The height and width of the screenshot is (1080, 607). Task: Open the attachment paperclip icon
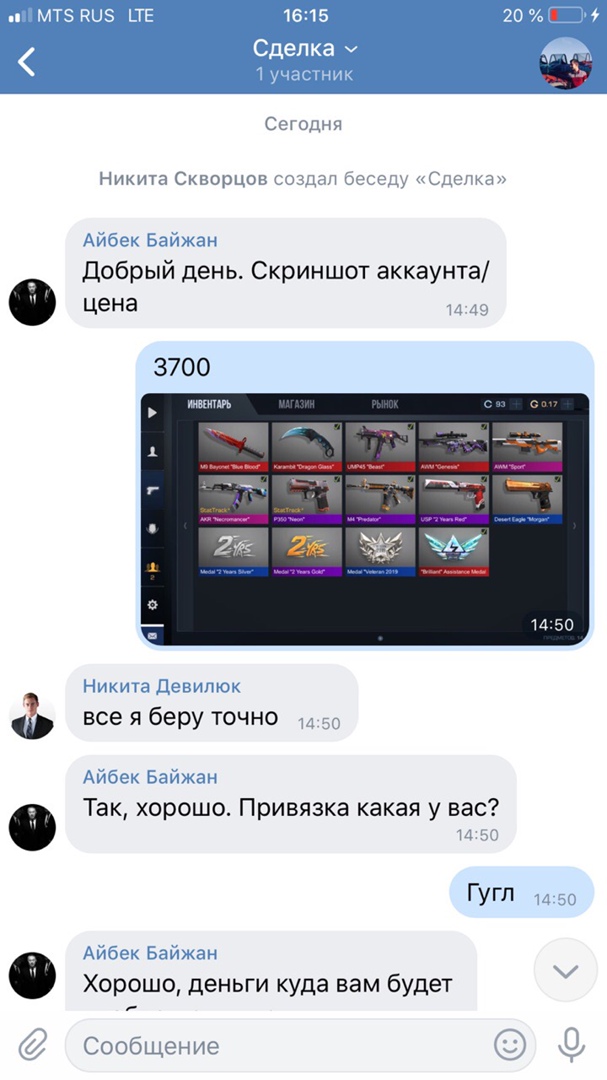32,1045
